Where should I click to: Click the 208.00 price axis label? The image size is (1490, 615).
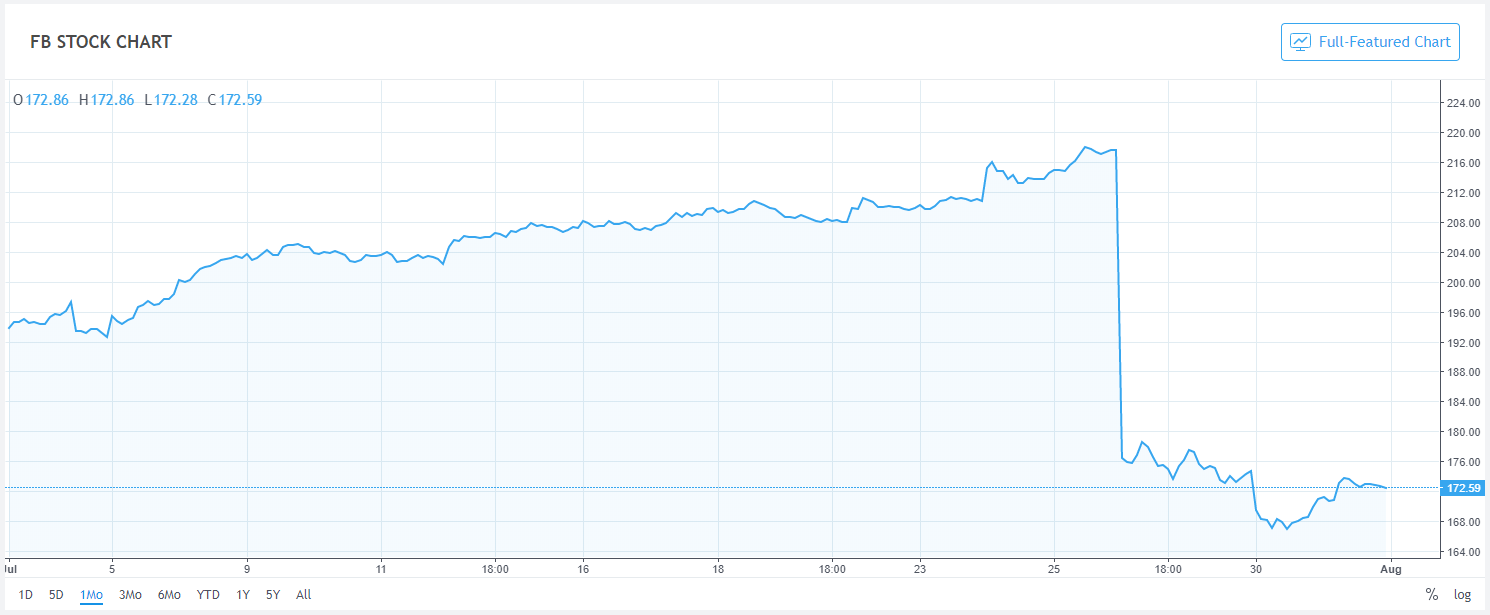point(1464,223)
